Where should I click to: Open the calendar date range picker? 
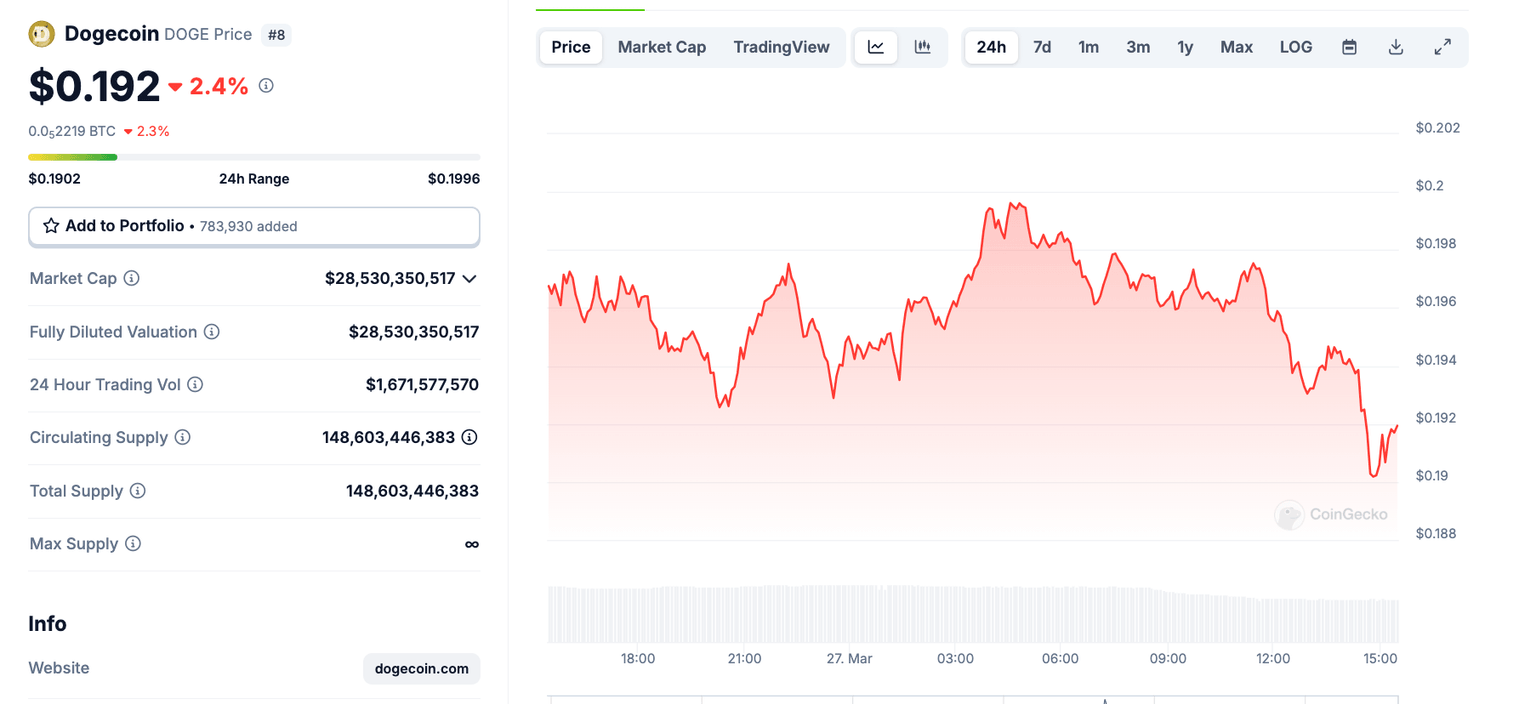coord(1349,47)
